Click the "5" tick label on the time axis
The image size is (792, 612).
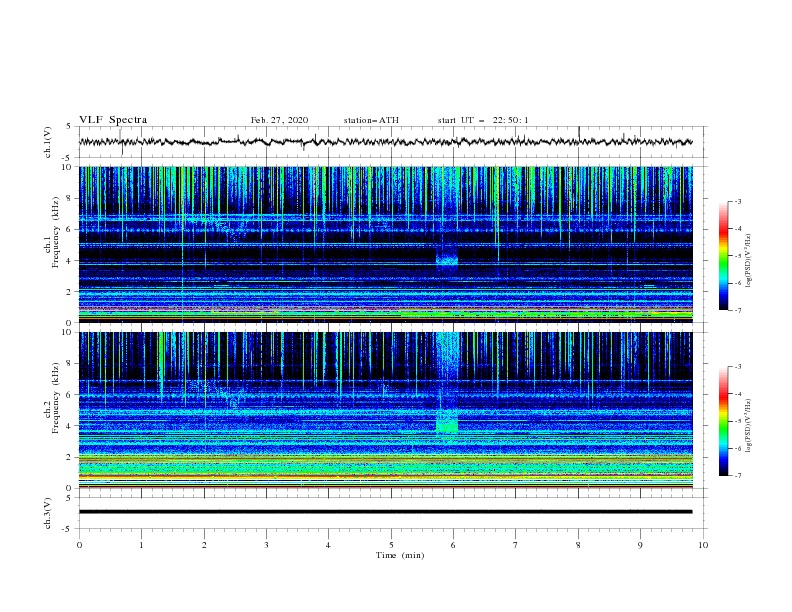point(391,545)
